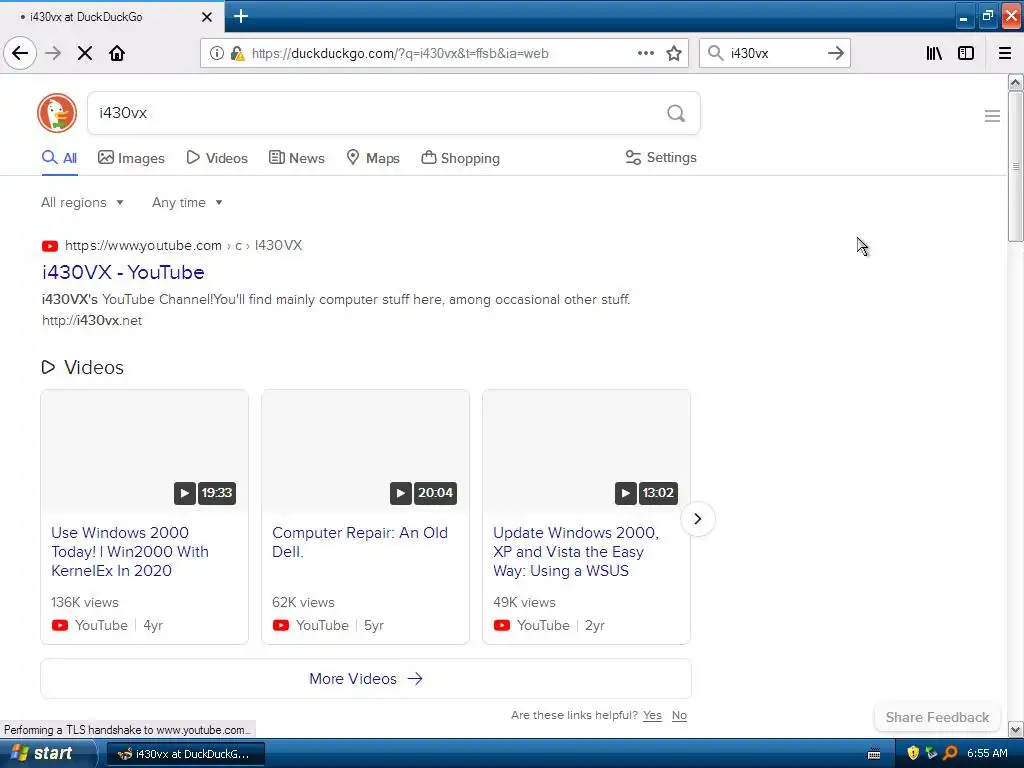The width and height of the screenshot is (1024, 768).
Task: Click the Share Feedback button
Action: [x=937, y=717]
